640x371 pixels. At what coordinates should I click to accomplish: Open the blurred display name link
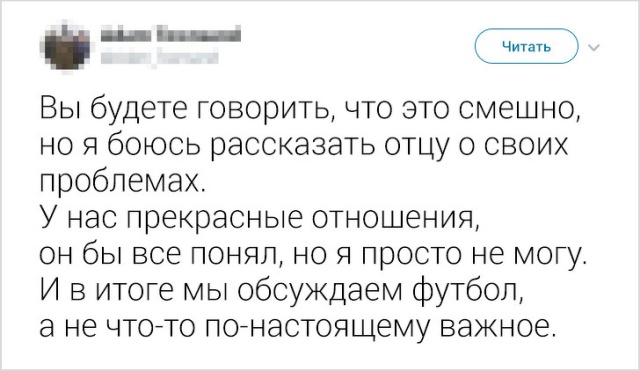coord(171,34)
